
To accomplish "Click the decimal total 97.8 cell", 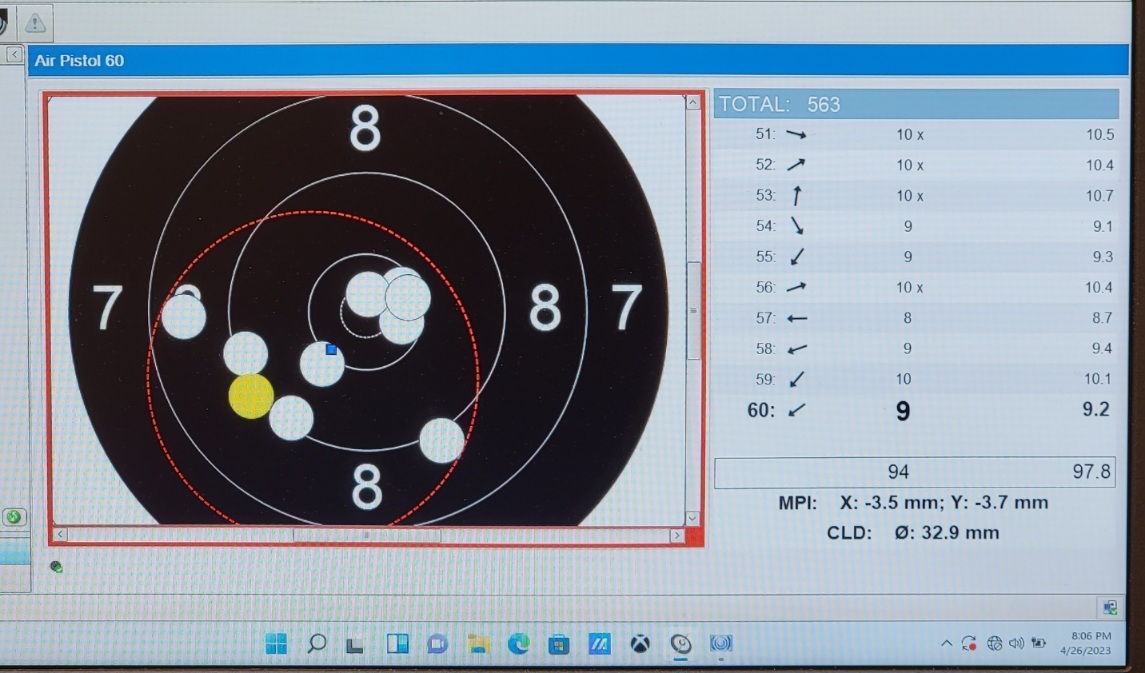I will [1091, 472].
